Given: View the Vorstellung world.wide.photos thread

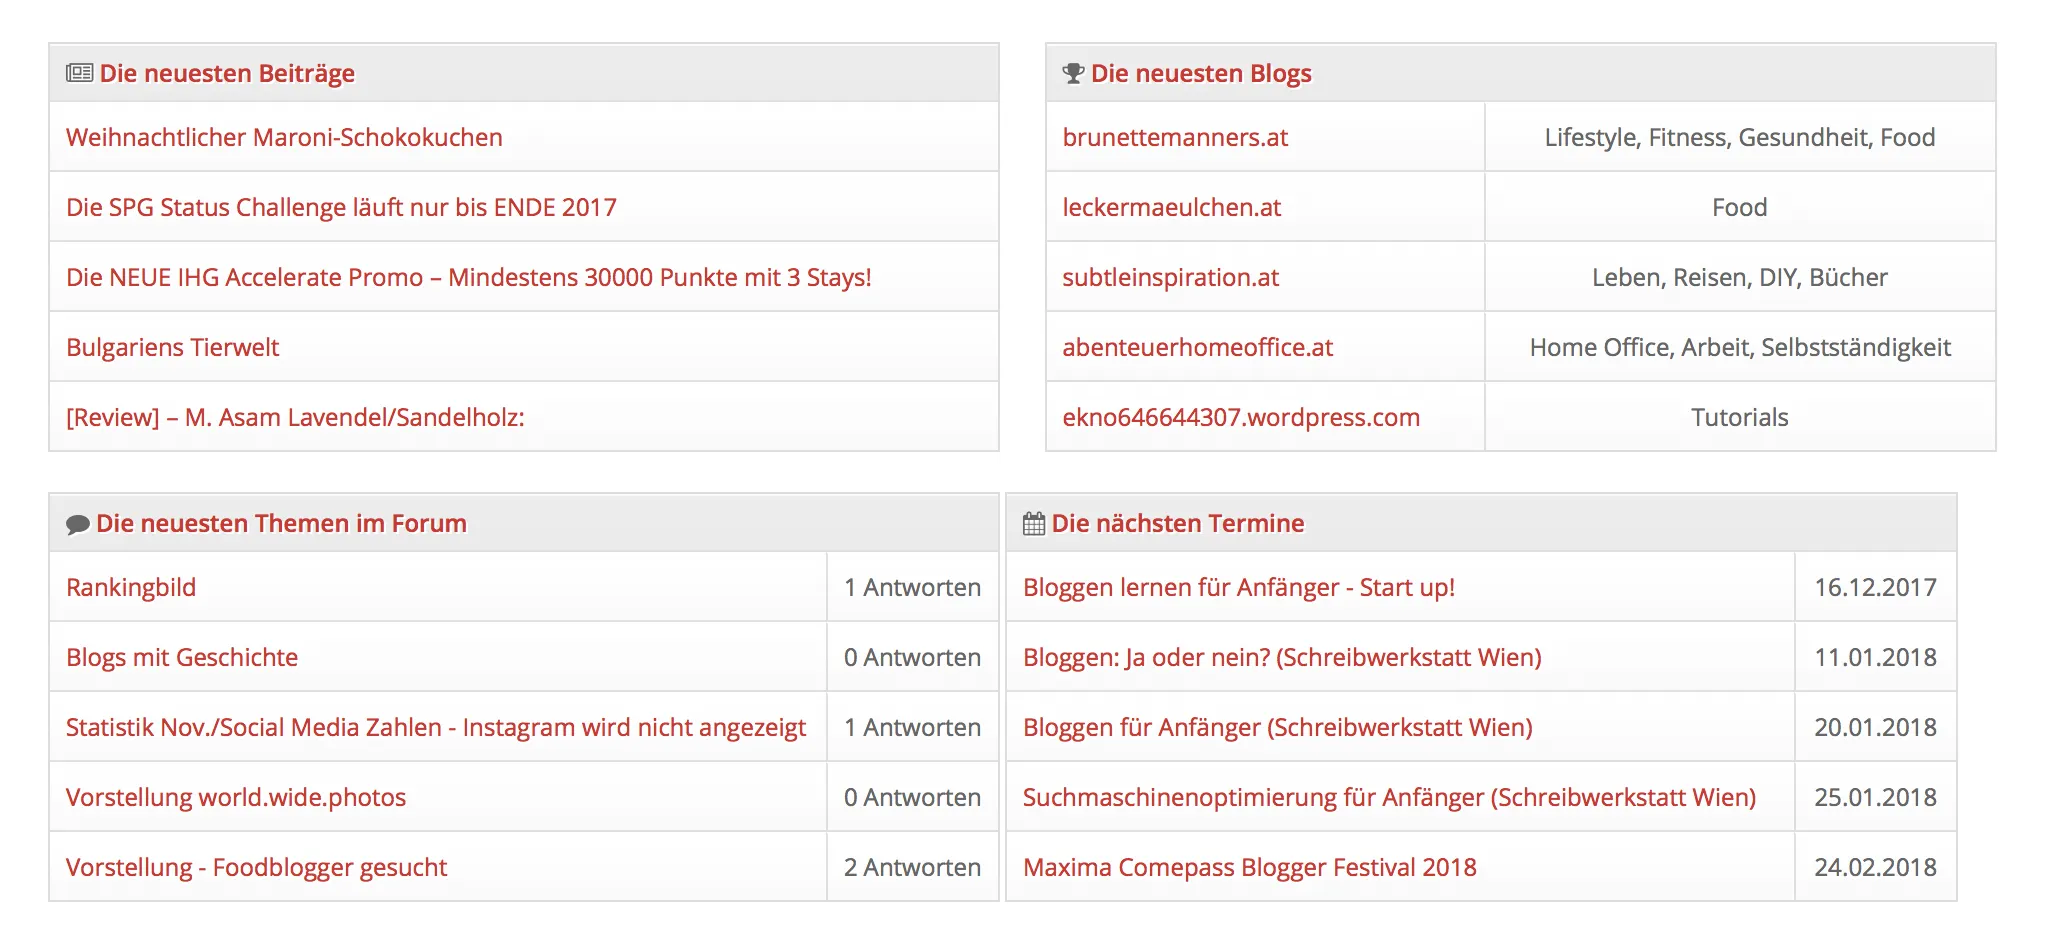Looking at the screenshot, I should (x=236, y=797).
